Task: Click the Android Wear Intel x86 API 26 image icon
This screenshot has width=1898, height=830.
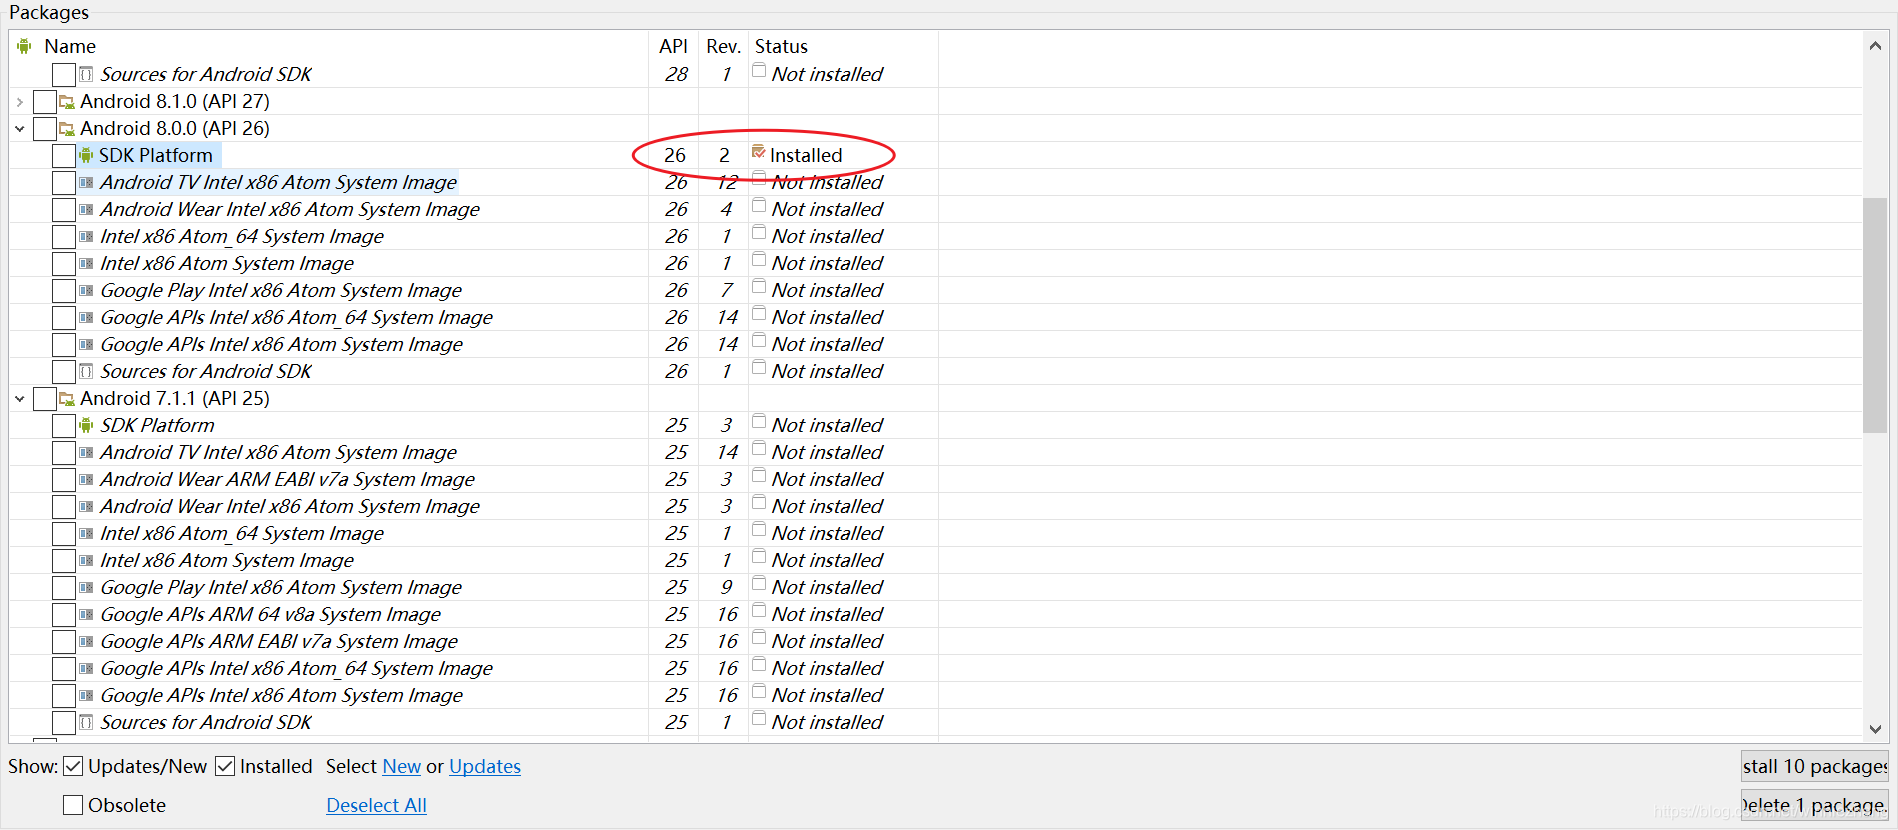Action: click(86, 209)
